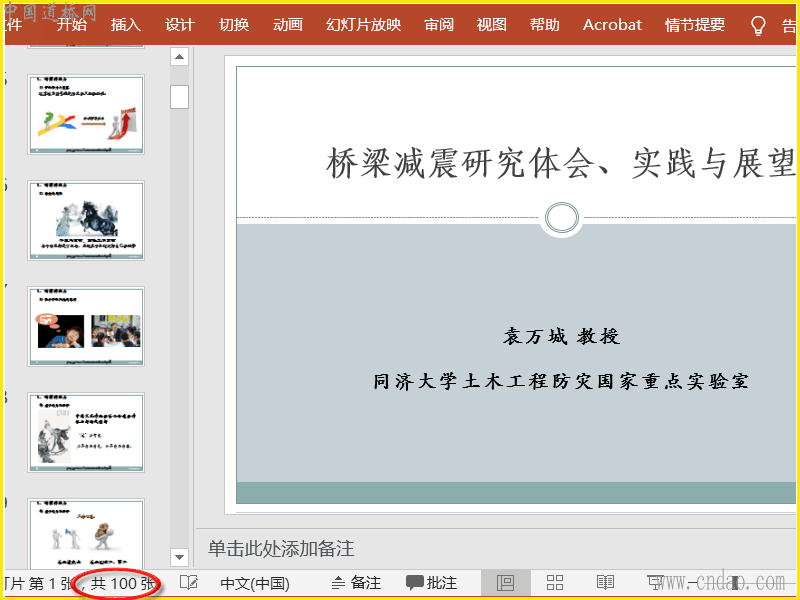
Task: Select the 审阅 ribbon tab
Action: click(x=439, y=24)
